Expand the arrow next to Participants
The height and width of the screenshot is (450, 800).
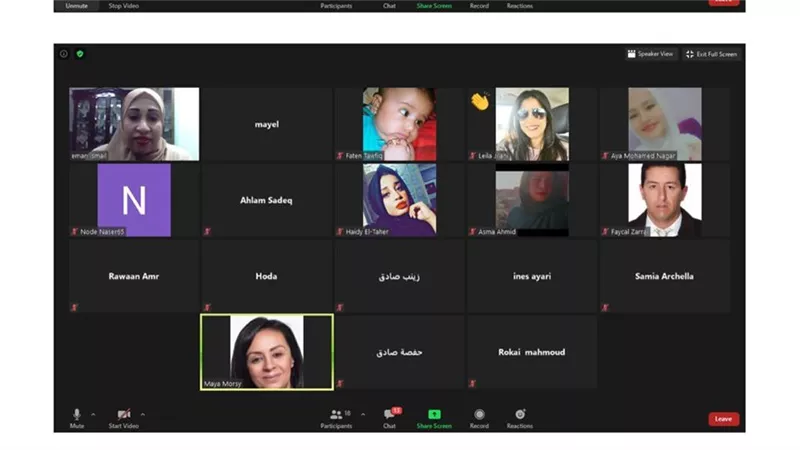click(363, 414)
